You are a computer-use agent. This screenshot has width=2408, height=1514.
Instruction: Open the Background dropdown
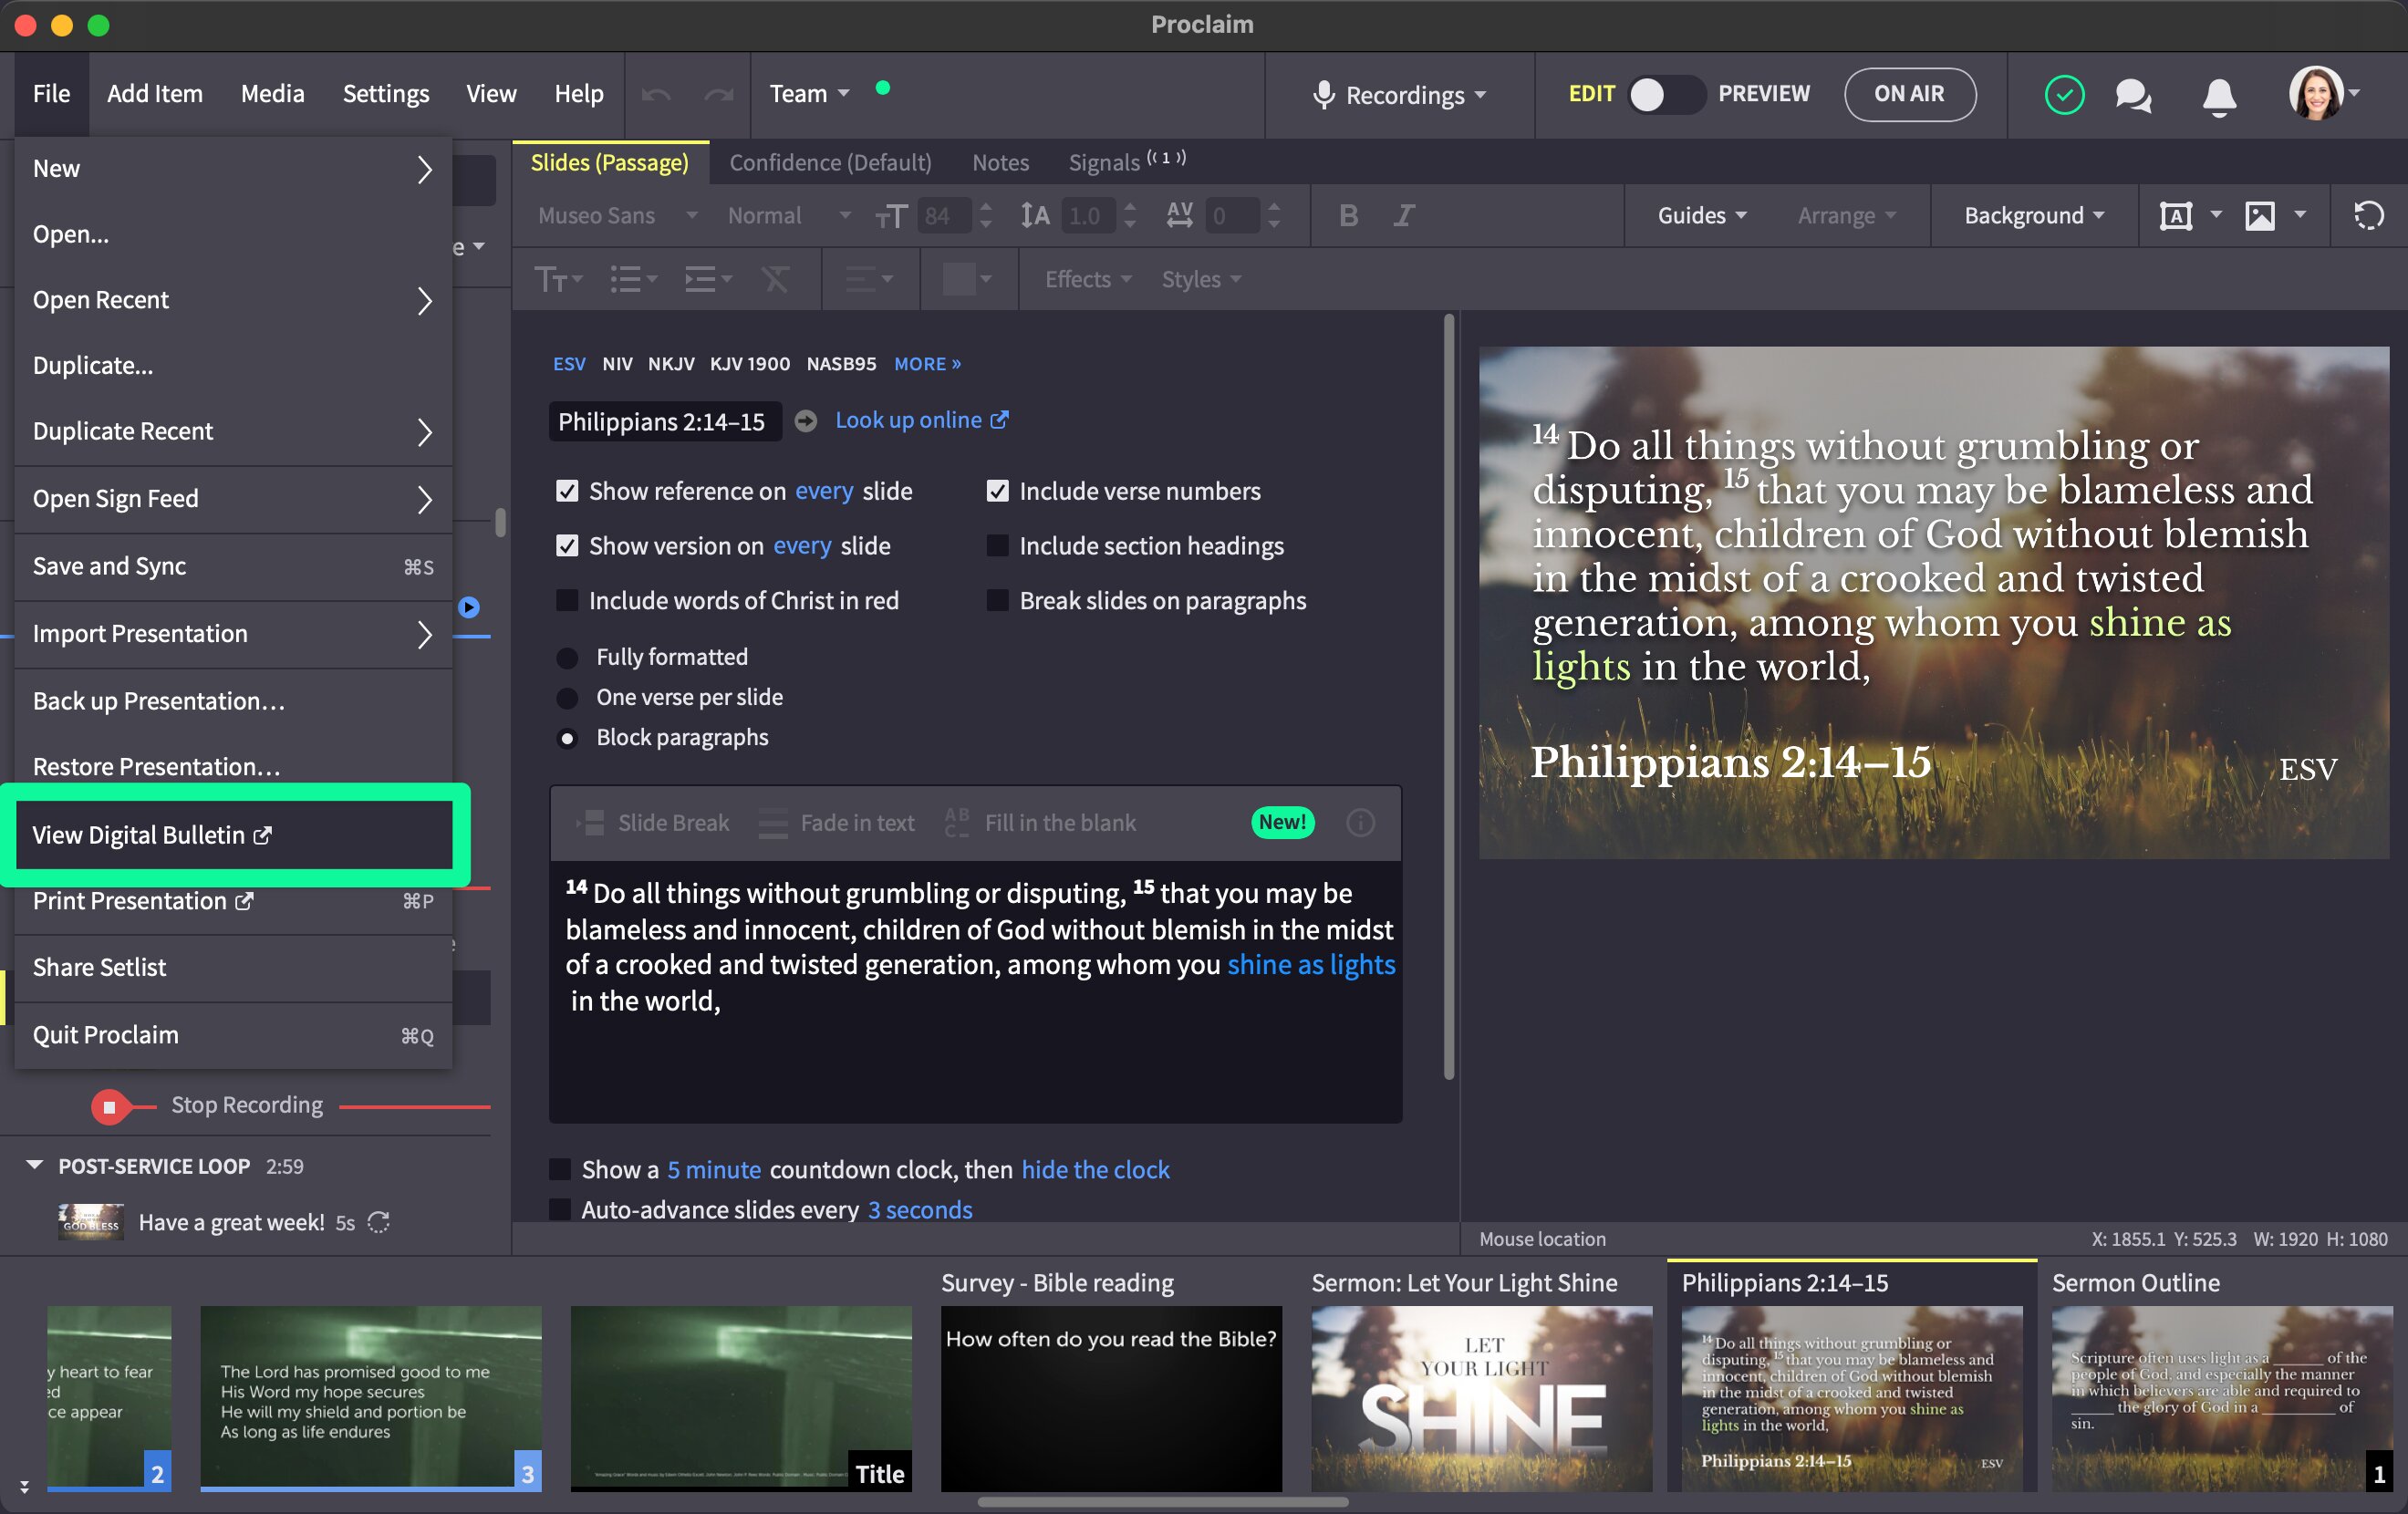click(2034, 215)
